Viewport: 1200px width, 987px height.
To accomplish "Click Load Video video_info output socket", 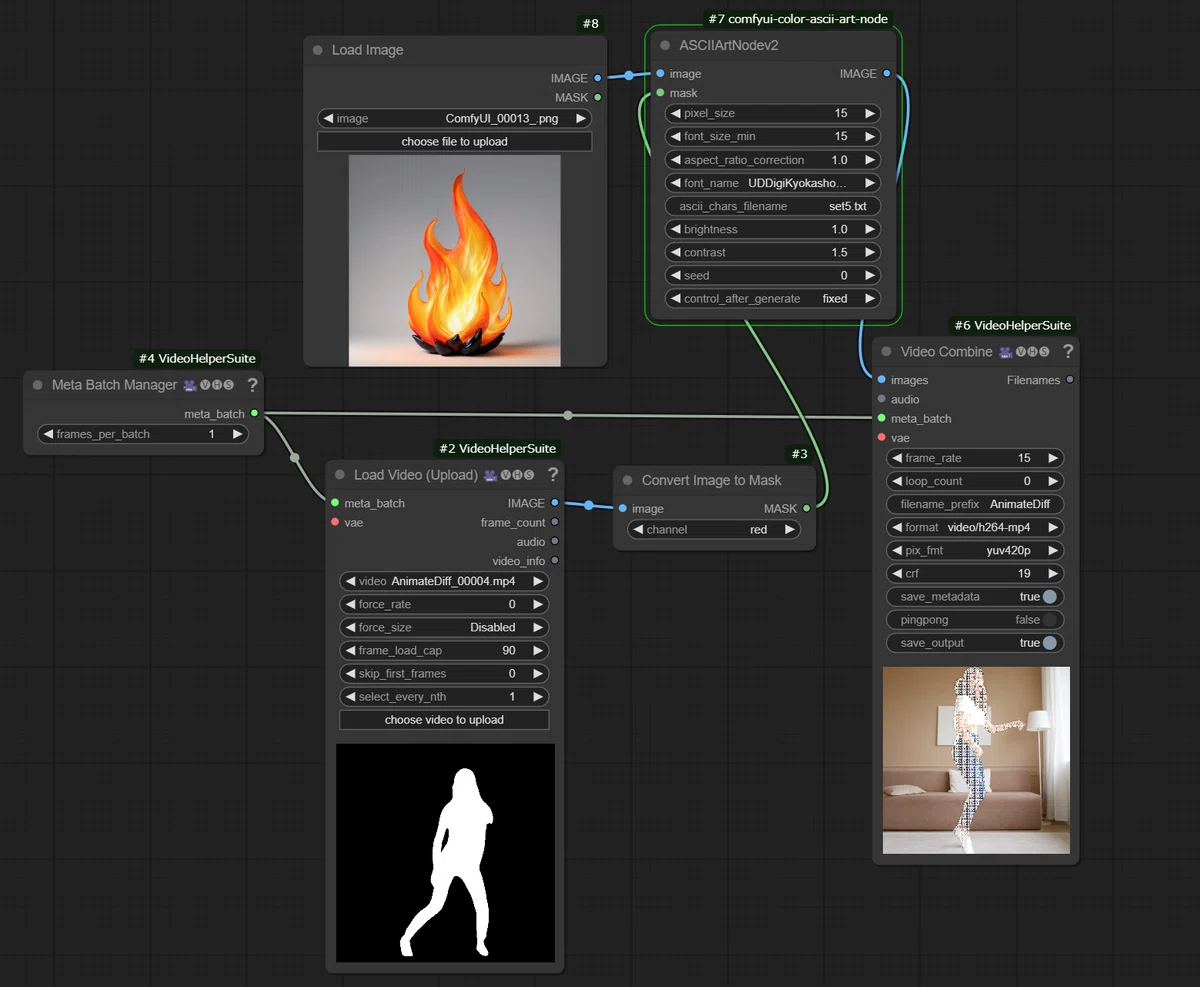I will [x=555, y=561].
